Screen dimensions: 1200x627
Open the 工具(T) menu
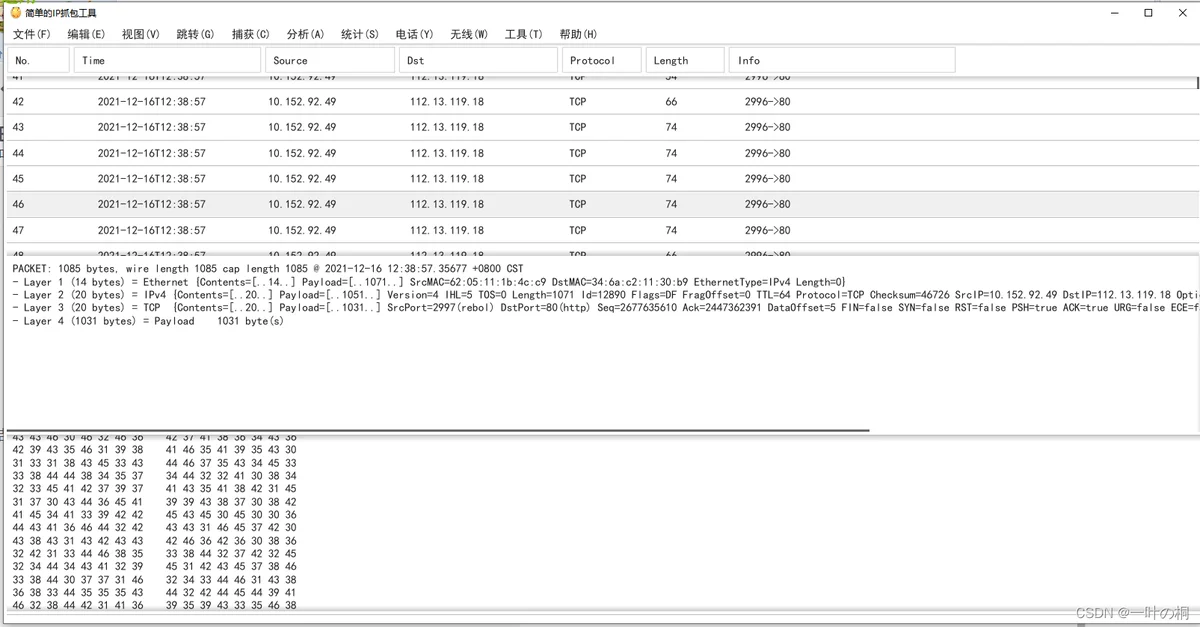click(x=523, y=34)
